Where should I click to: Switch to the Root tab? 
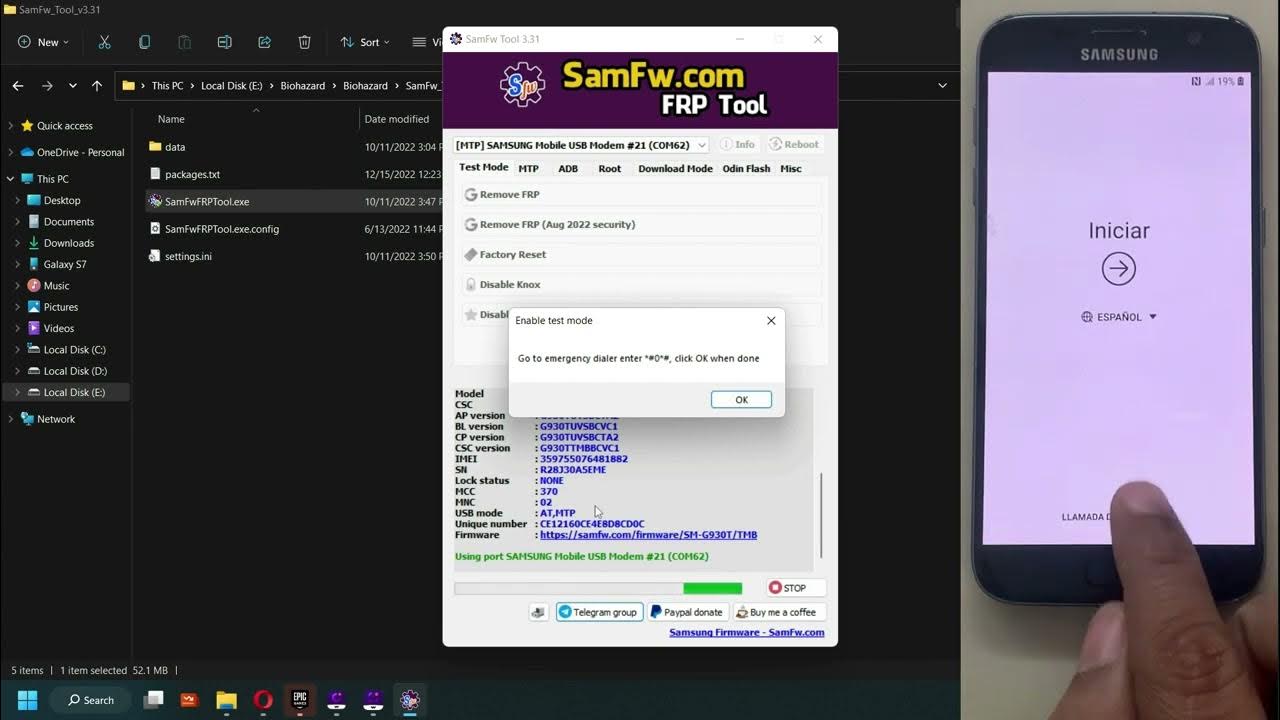pyautogui.click(x=609, y=168)
